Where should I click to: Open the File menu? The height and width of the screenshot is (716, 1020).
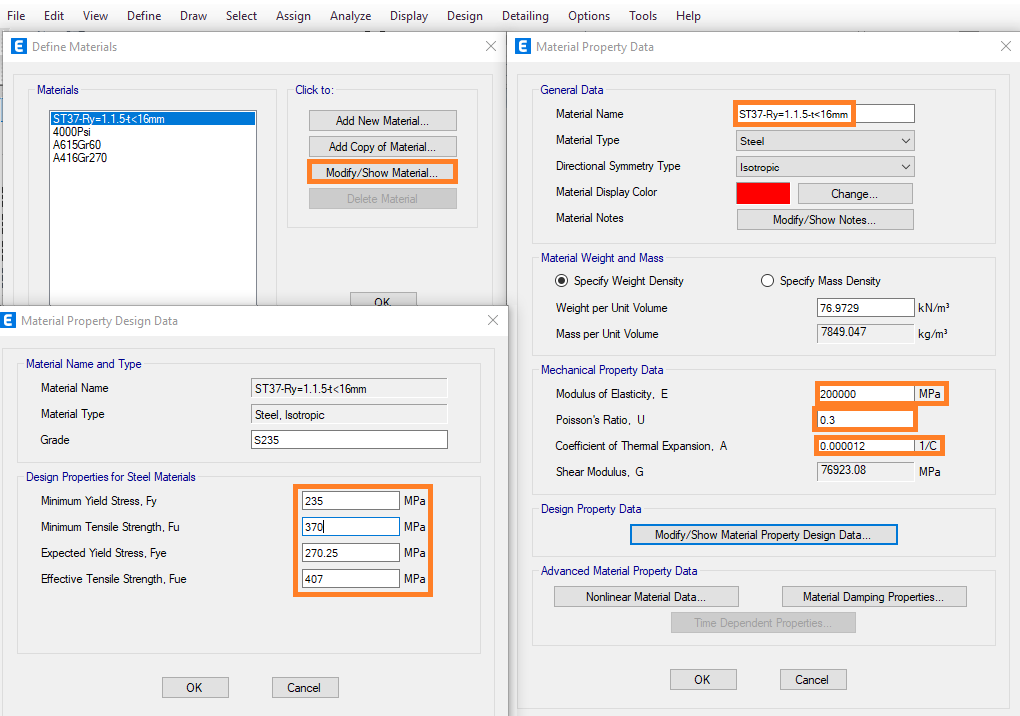[16, 16]
